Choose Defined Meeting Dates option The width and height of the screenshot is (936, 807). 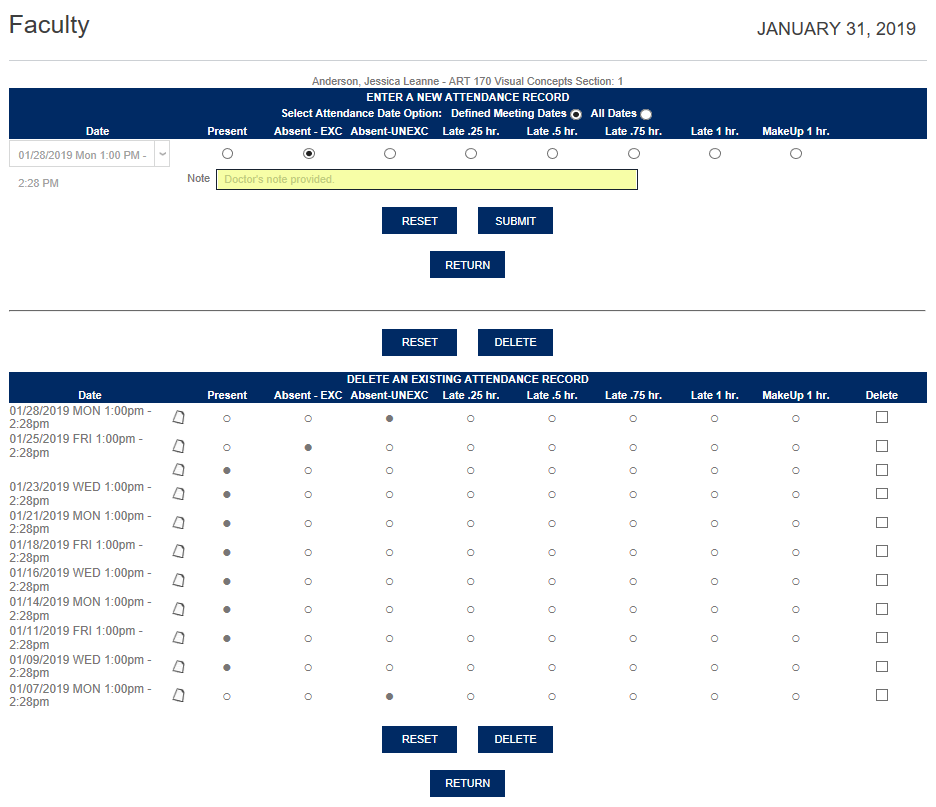[576, 114]
